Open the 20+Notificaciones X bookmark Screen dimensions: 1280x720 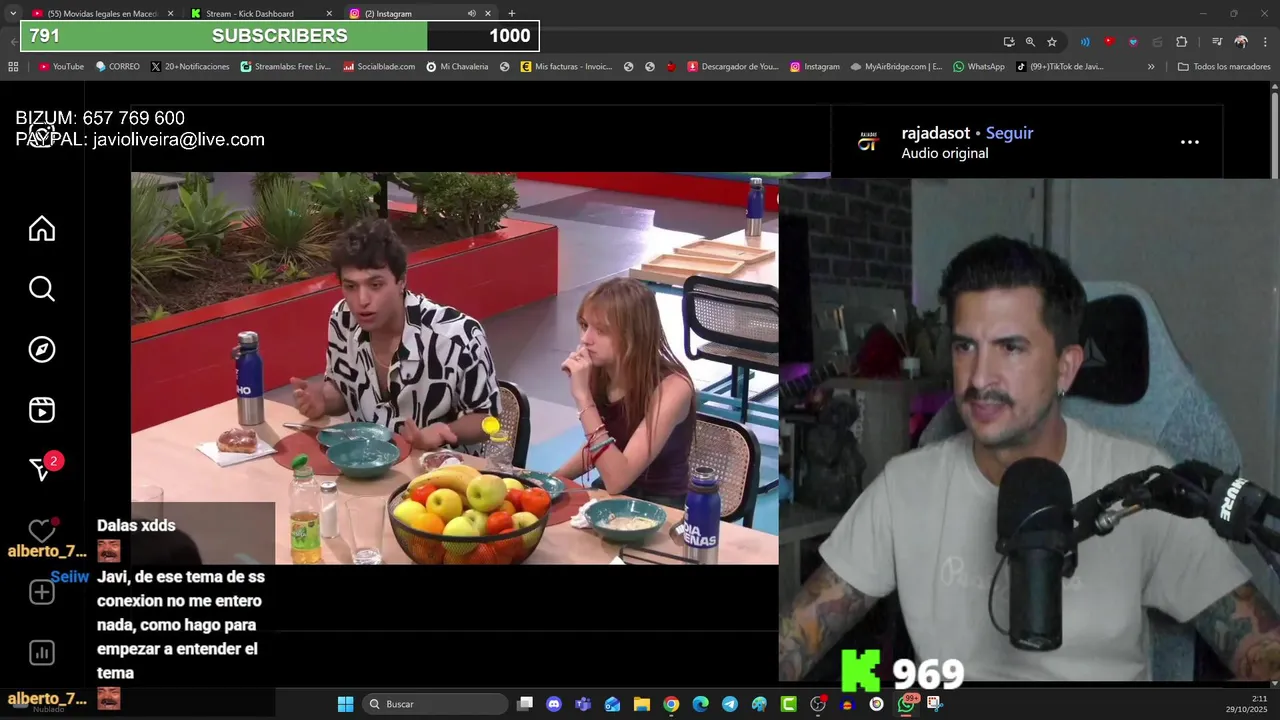click(190, 67)
